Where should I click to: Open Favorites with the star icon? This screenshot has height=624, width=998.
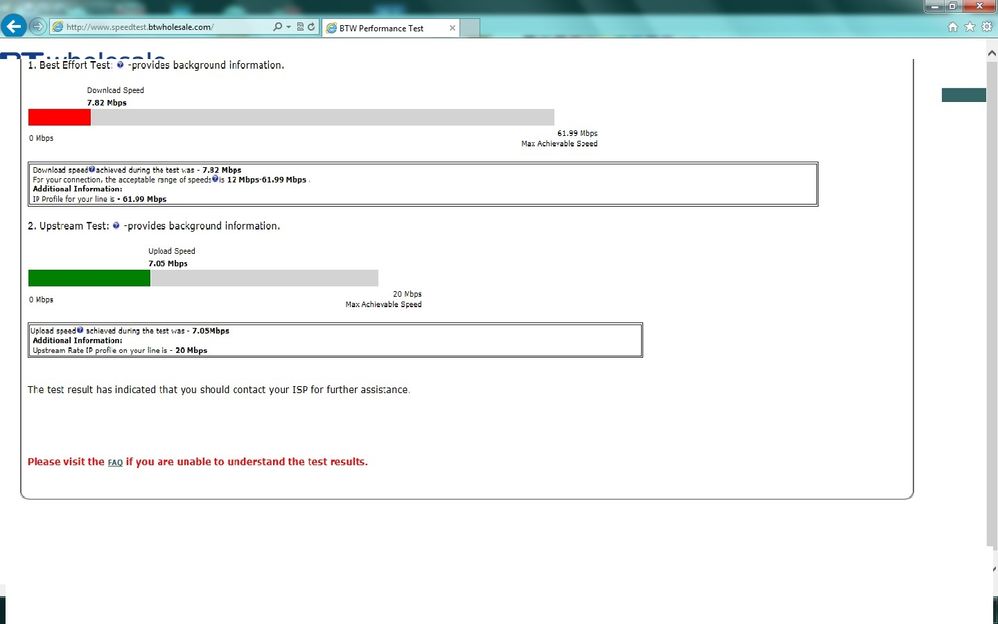(969, 27)
